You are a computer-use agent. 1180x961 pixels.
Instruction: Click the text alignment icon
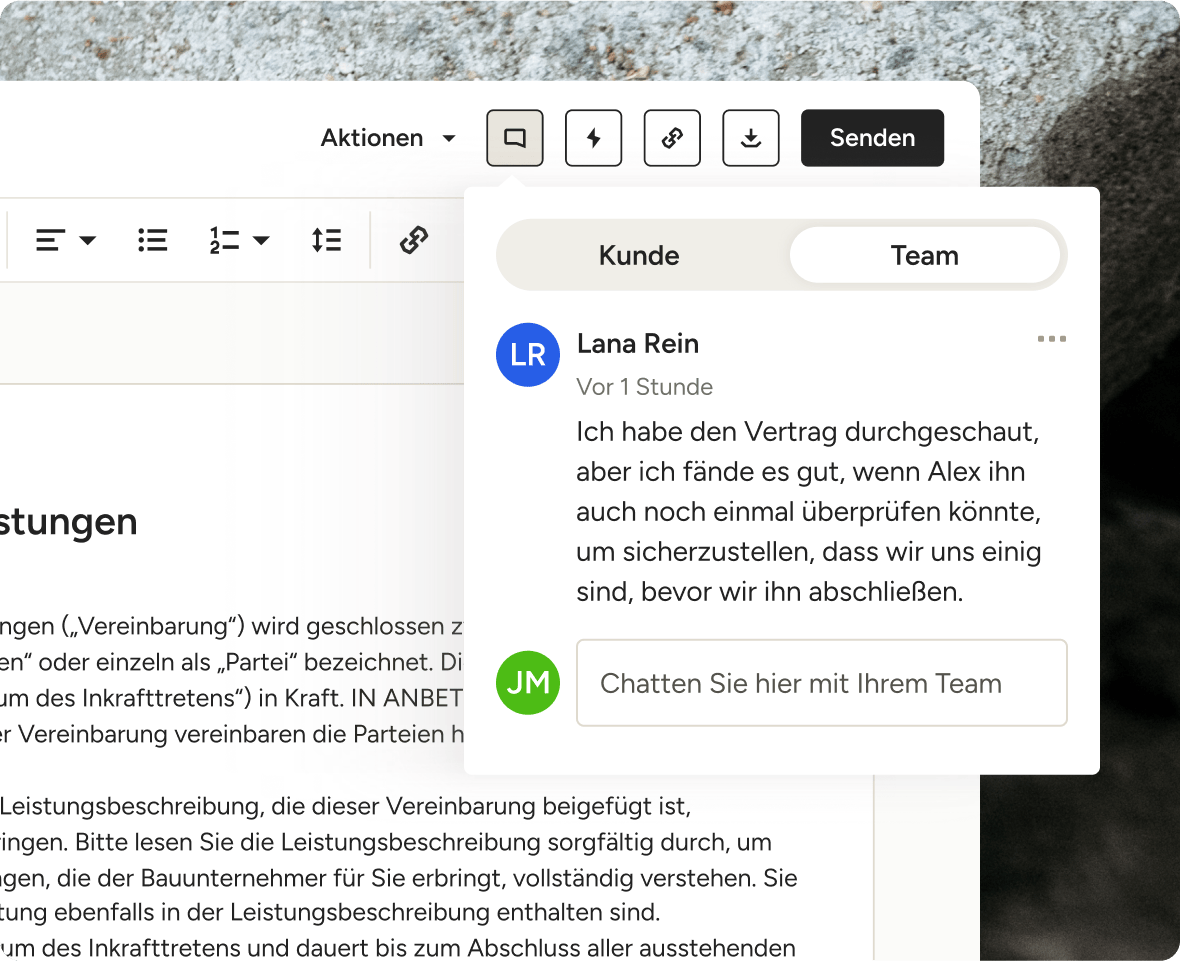tap(51, 240)
